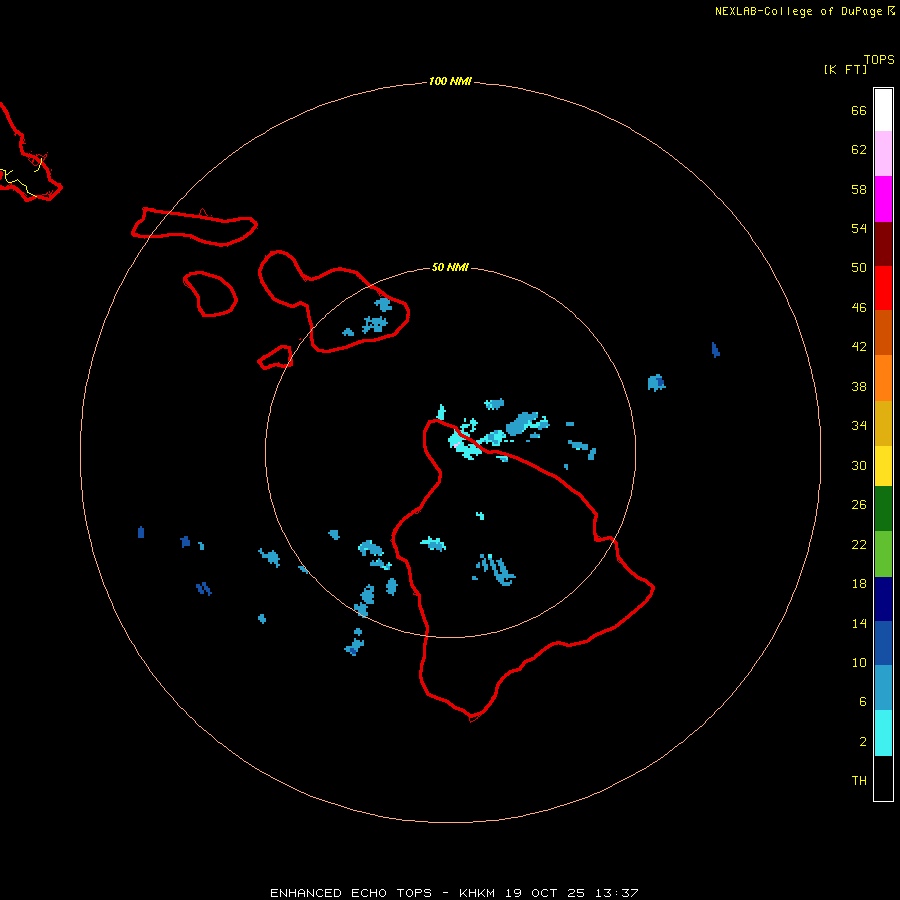Click the light pink 62 kft legend swatch
The height and width of the screenshot is (900, 900).
[x=883, y=153]
